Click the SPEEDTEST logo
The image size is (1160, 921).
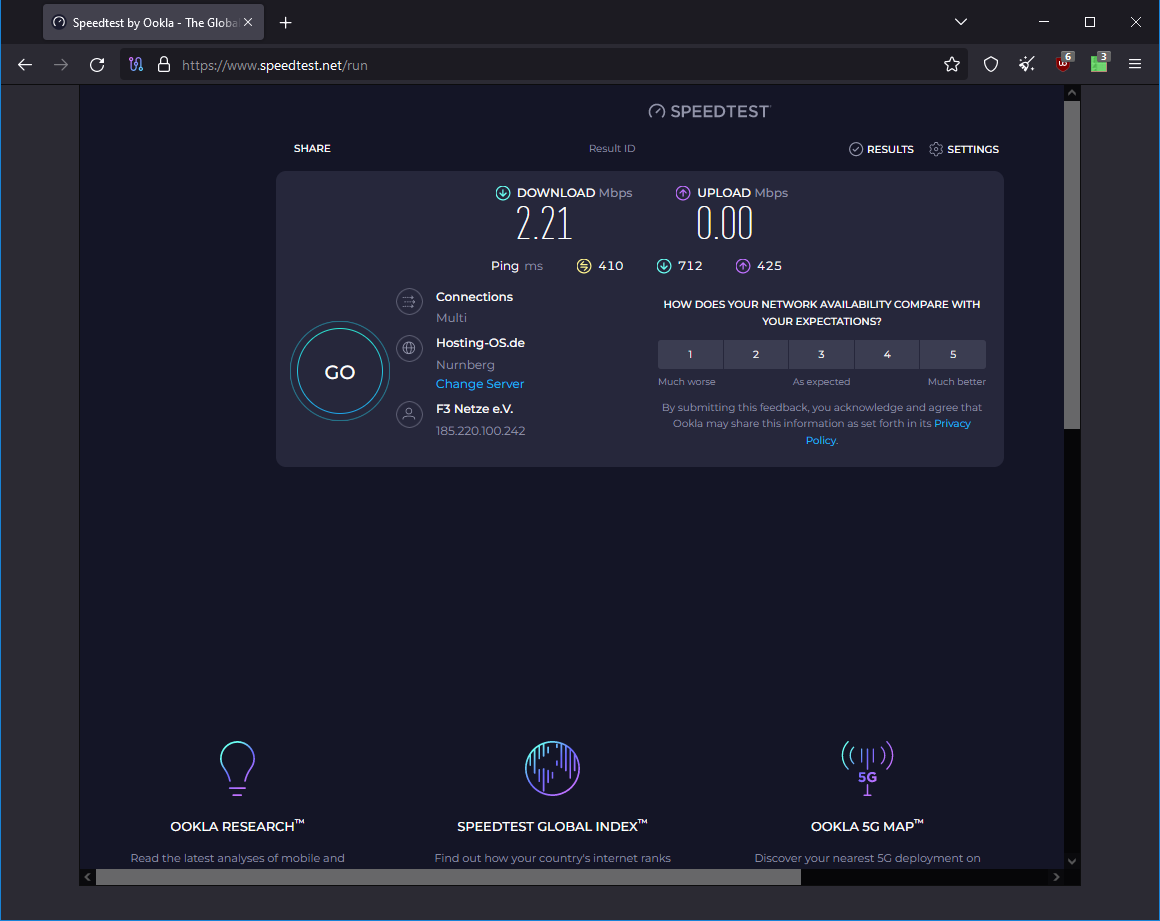click(709, 112)
